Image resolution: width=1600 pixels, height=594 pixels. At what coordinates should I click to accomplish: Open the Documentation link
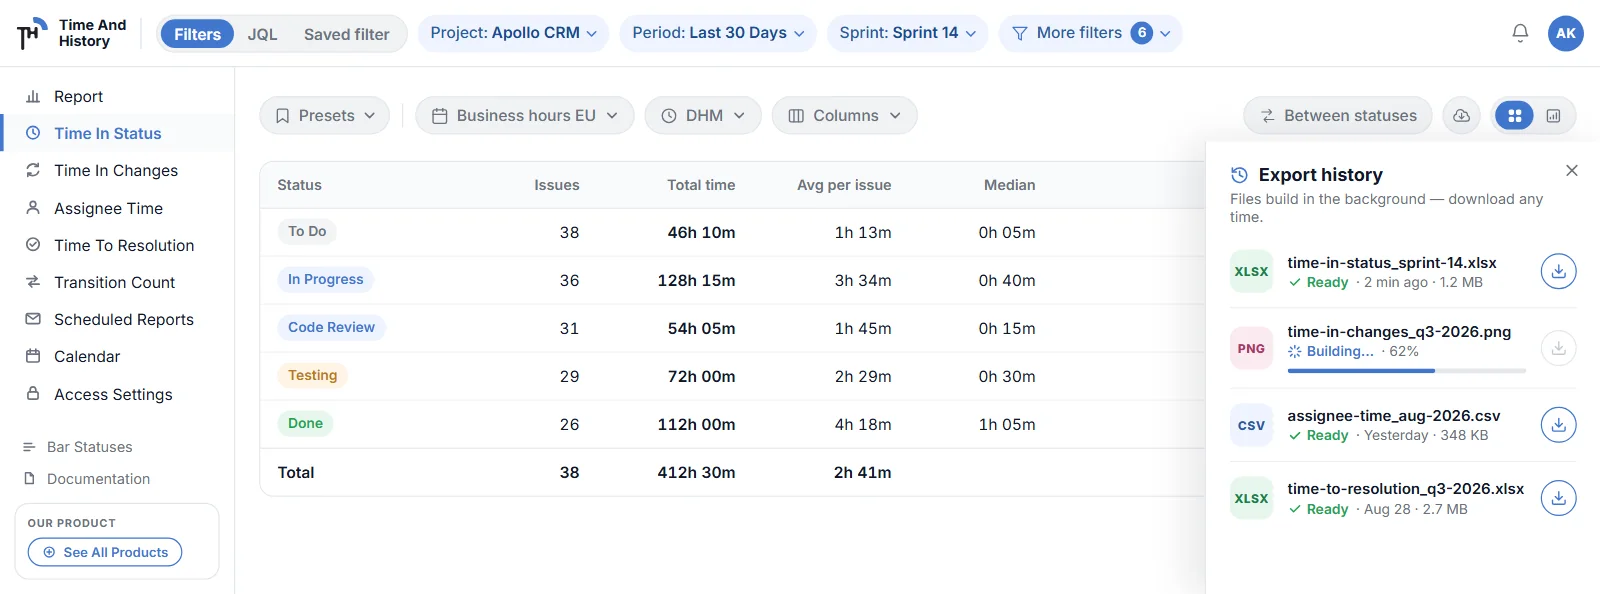click(87, 479)
